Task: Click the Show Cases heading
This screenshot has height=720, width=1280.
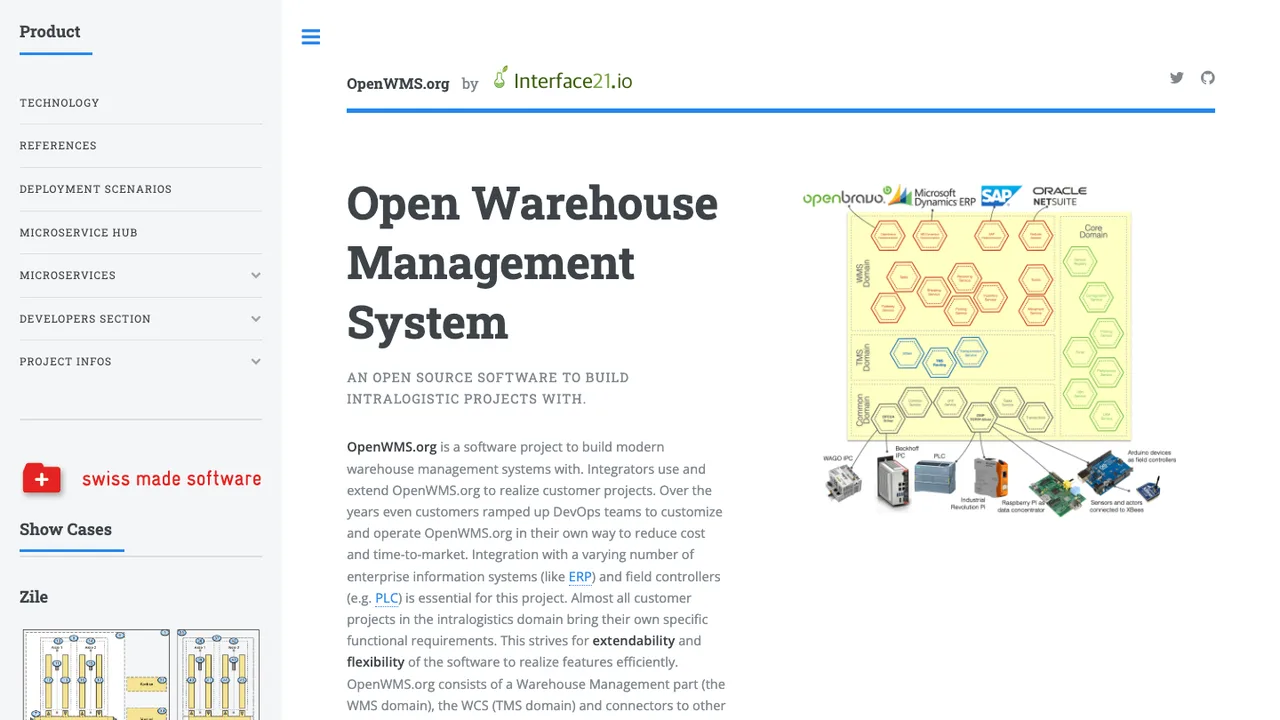Action: coord(66,530)
